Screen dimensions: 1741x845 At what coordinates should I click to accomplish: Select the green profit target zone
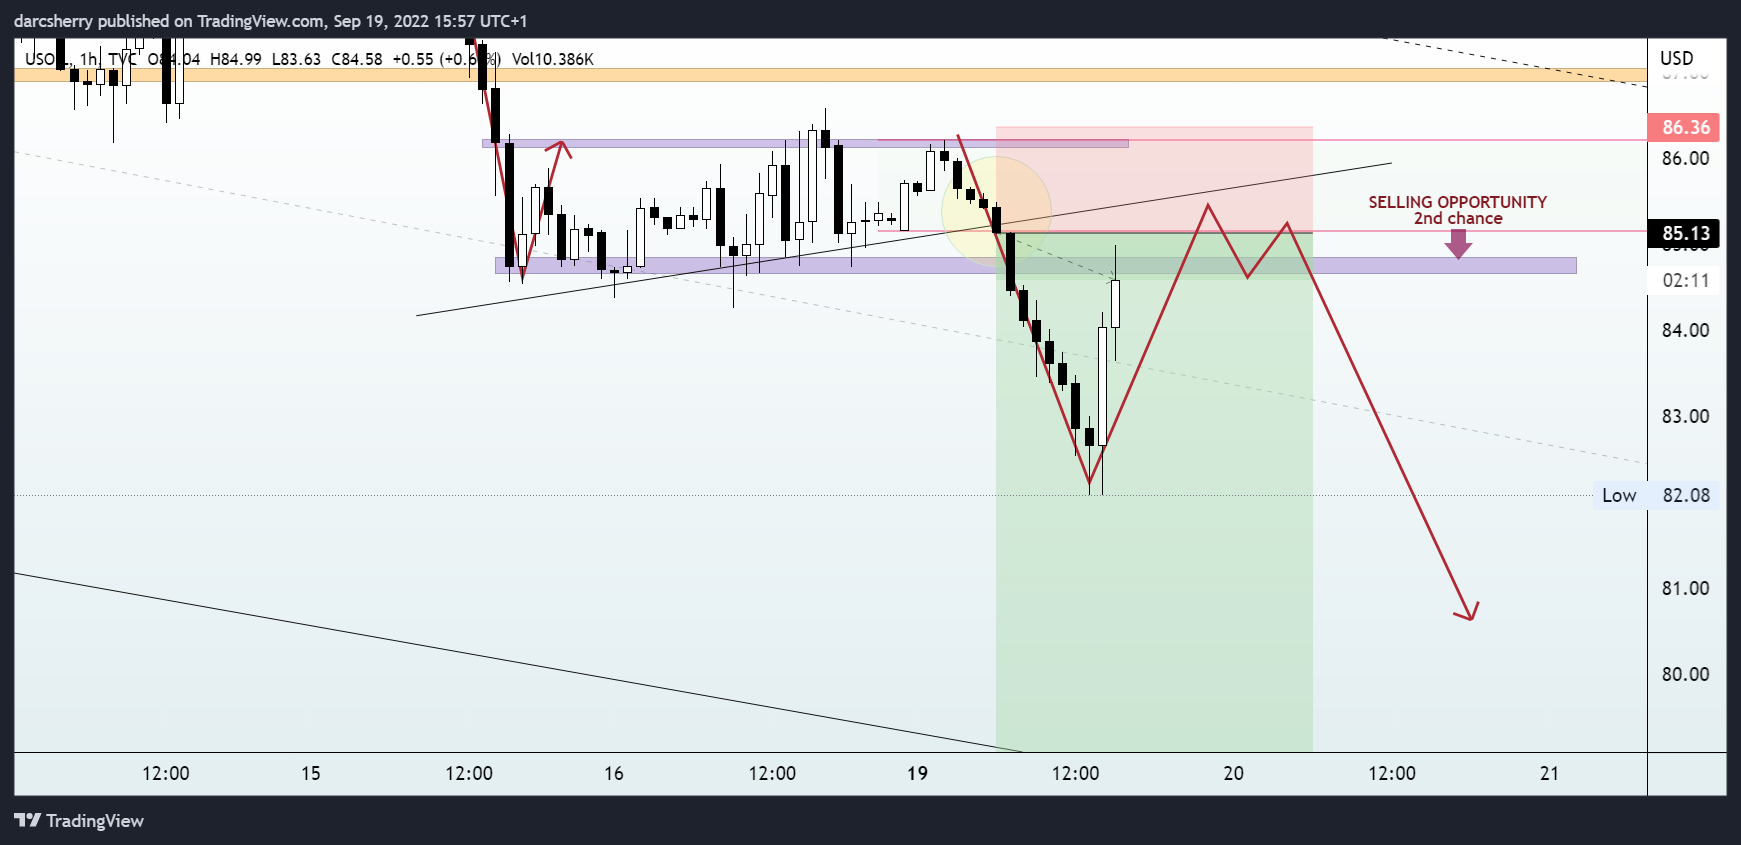(1154, 491)
